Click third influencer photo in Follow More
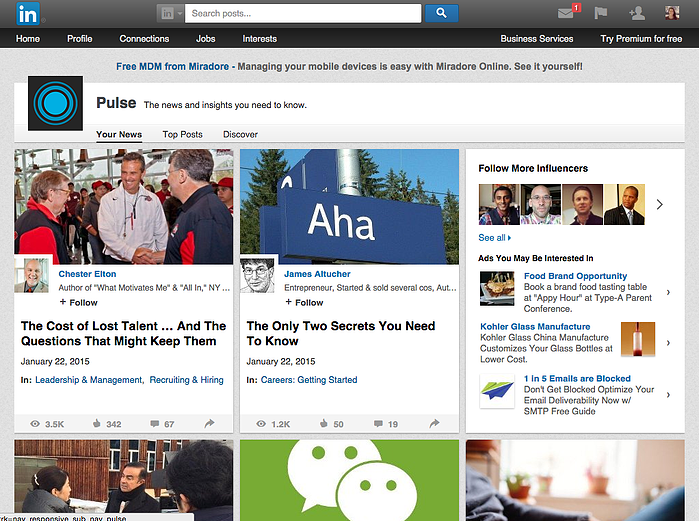The height and width of the screenshot is (521, 699). pos(582,205)
